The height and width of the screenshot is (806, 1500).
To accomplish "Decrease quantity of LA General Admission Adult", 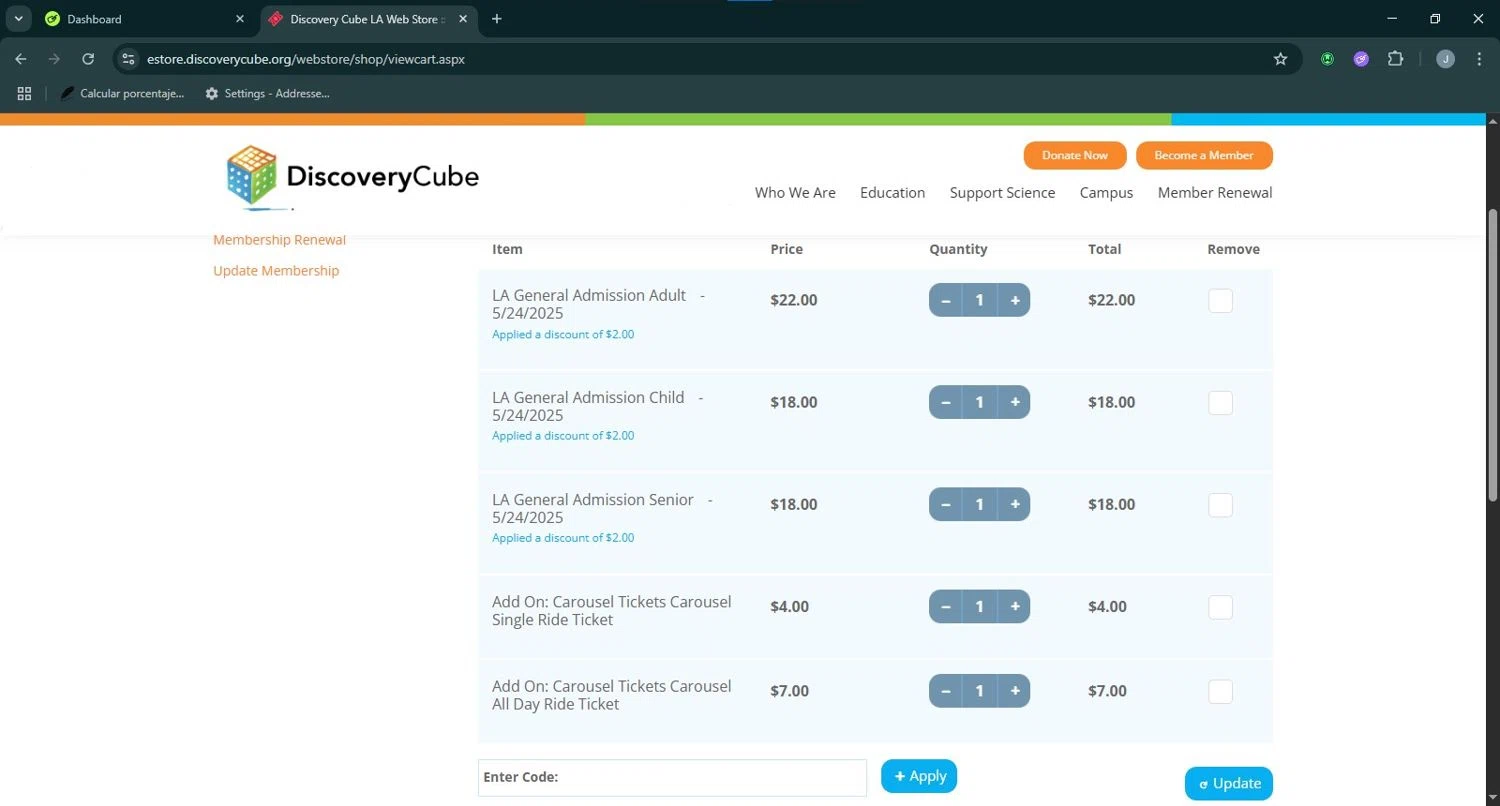I will 945,300.
